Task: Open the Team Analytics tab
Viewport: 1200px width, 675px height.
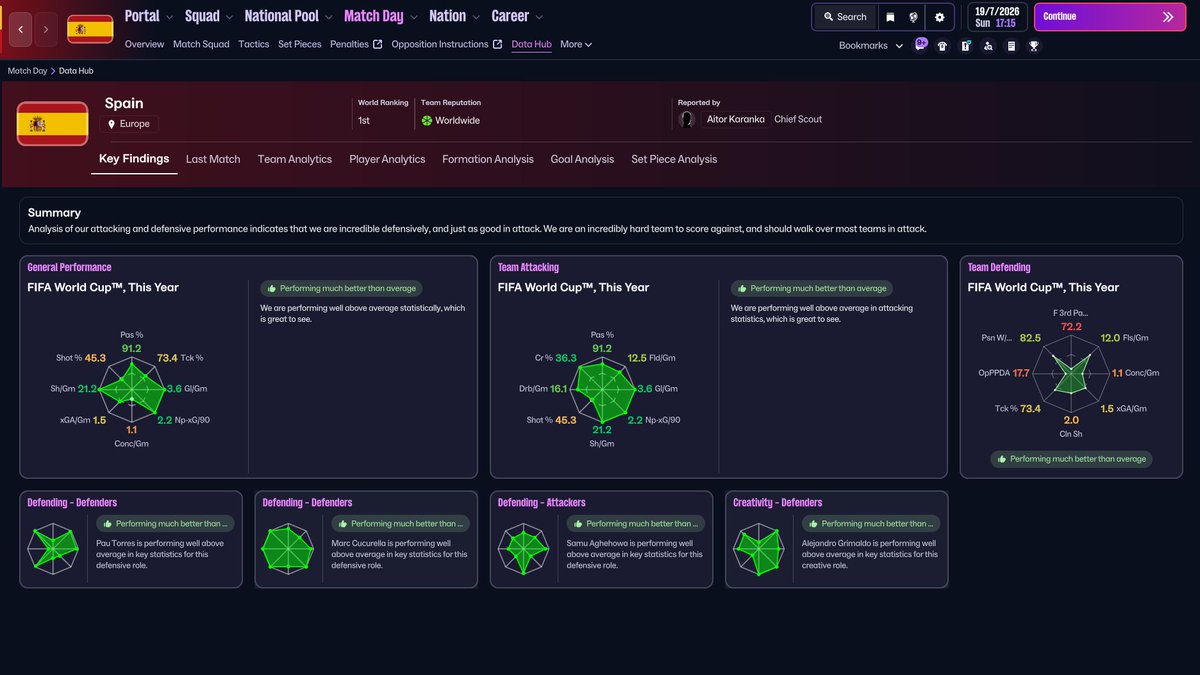Action: coord(295,159)
